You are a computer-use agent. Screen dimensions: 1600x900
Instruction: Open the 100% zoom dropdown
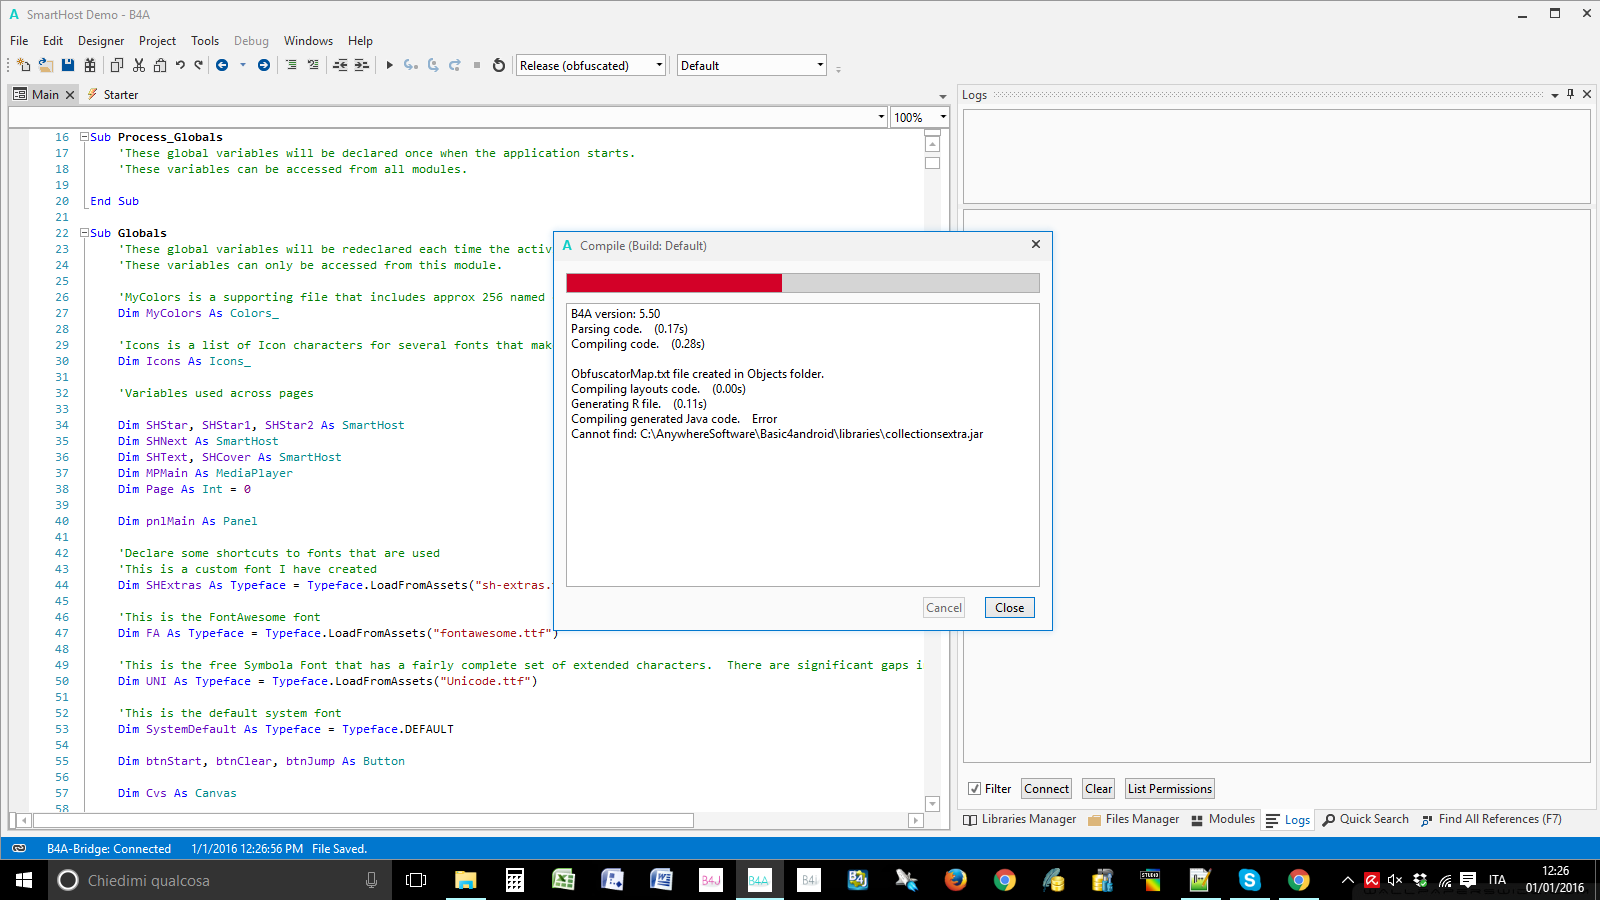(942, 117)
